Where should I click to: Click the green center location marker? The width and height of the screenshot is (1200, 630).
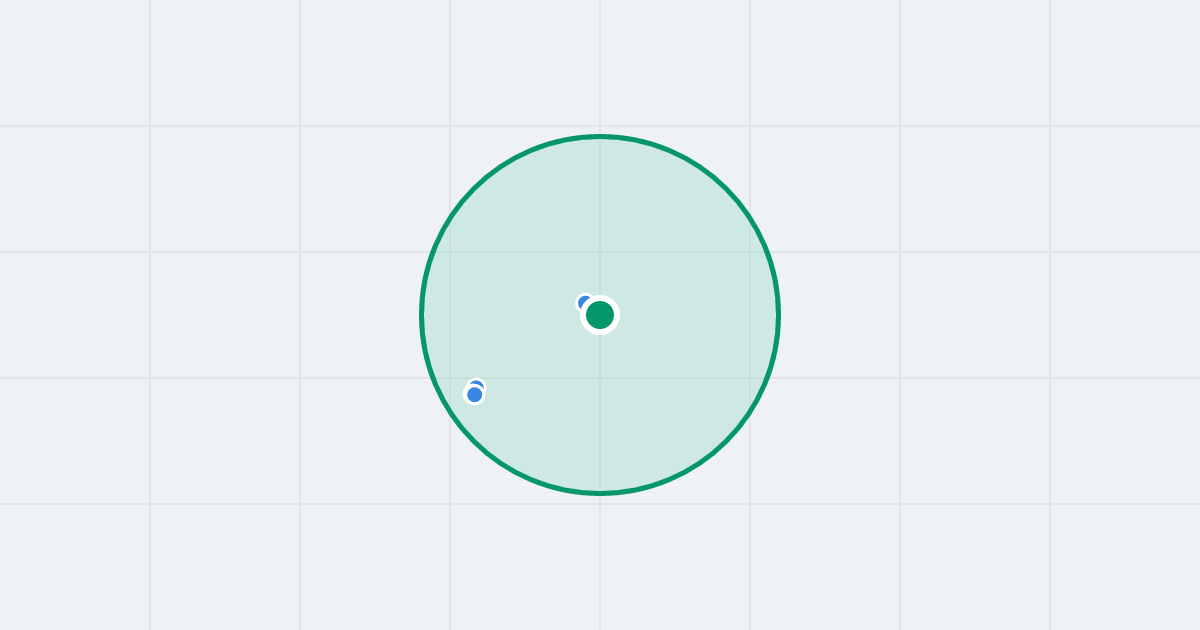pyautogui.click(x=600, y=315)
